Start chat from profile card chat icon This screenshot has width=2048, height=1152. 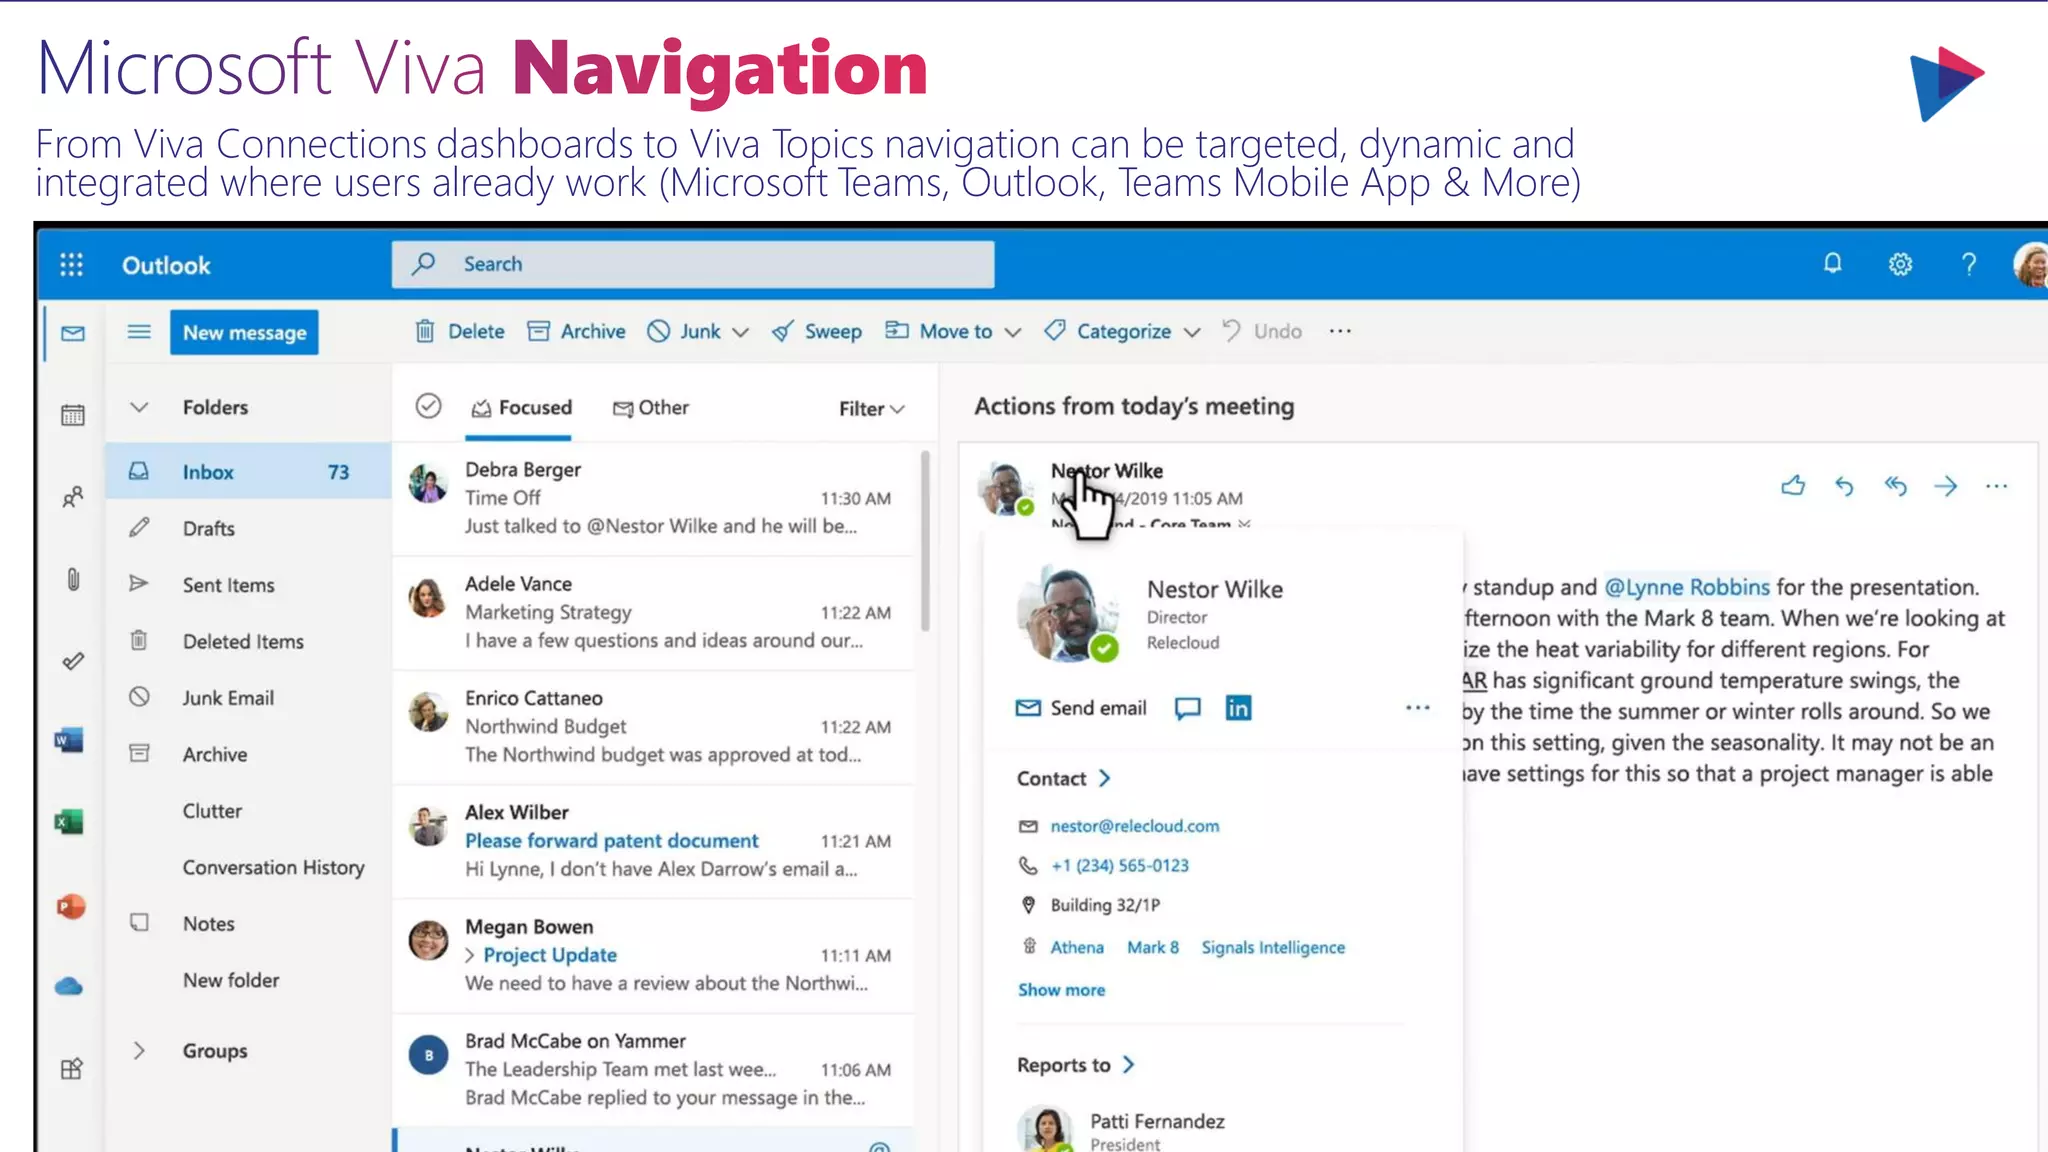[x=1187, y=708]
